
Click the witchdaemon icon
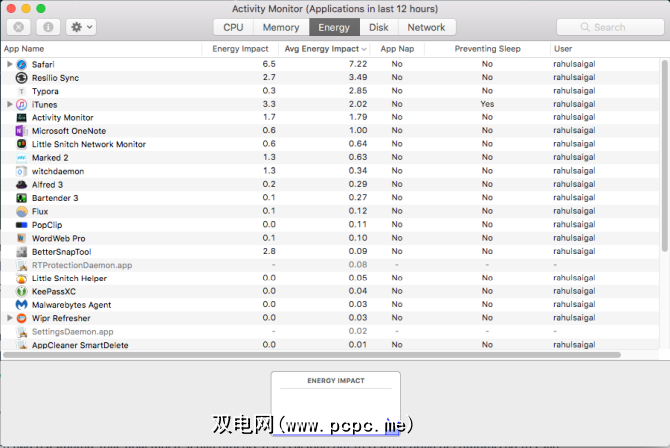click(21, 171)
